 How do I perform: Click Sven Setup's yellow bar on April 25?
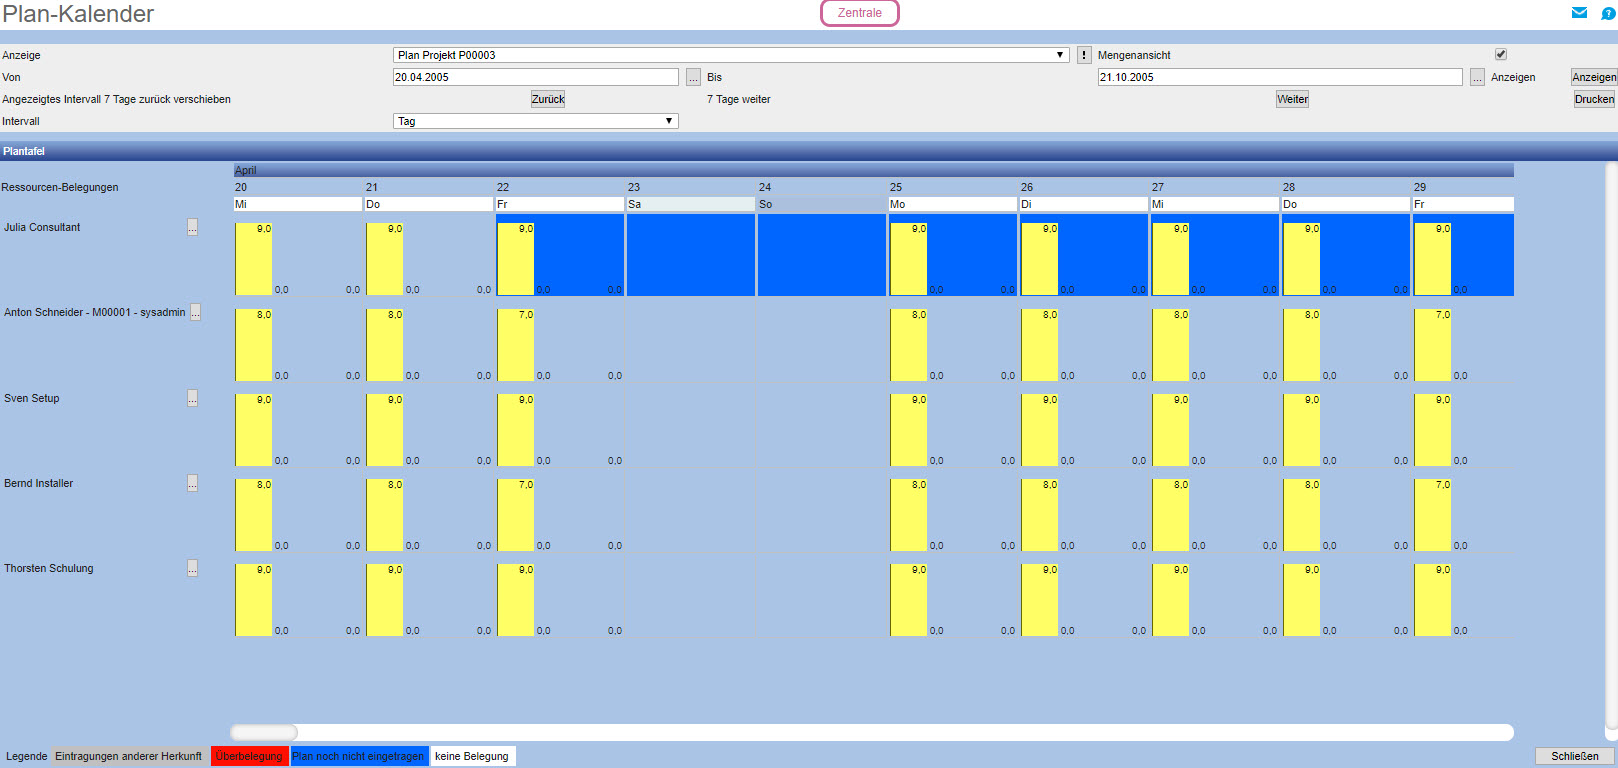click(908, 430)
